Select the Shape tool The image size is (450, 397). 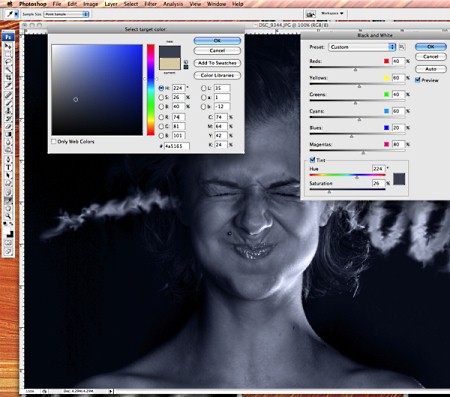tap(8, 183)
